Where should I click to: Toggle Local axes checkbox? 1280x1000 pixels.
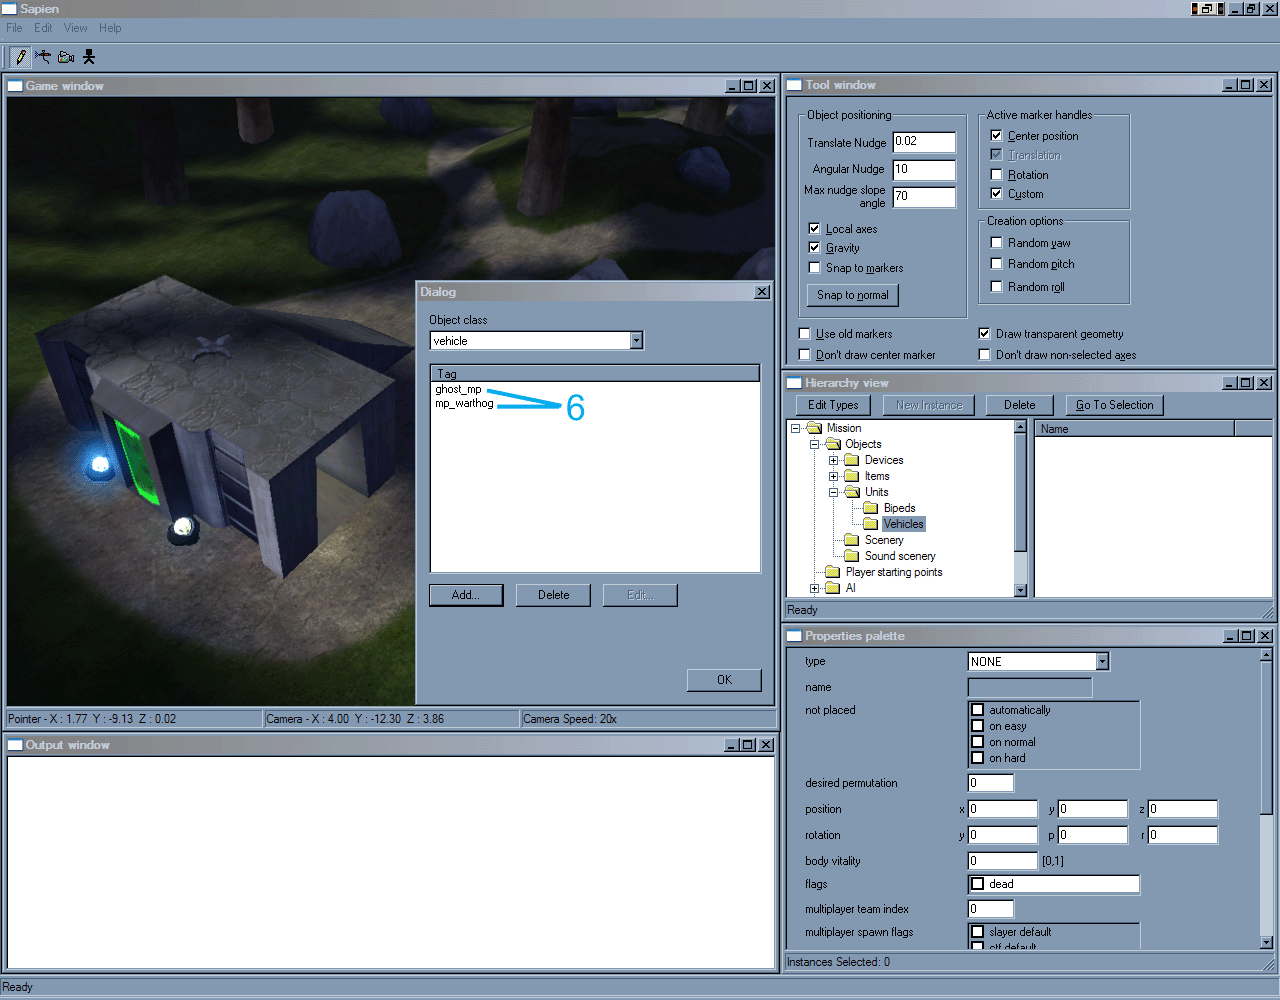click(x=814, y=228)
